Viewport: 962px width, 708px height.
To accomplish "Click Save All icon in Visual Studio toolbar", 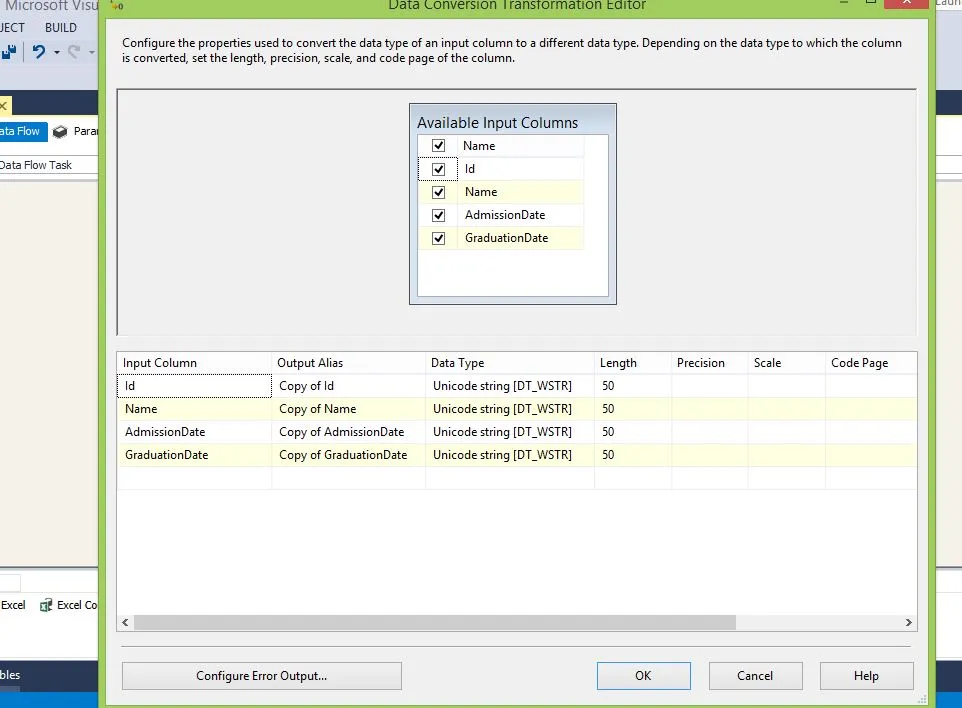I will tap(9, 52).
